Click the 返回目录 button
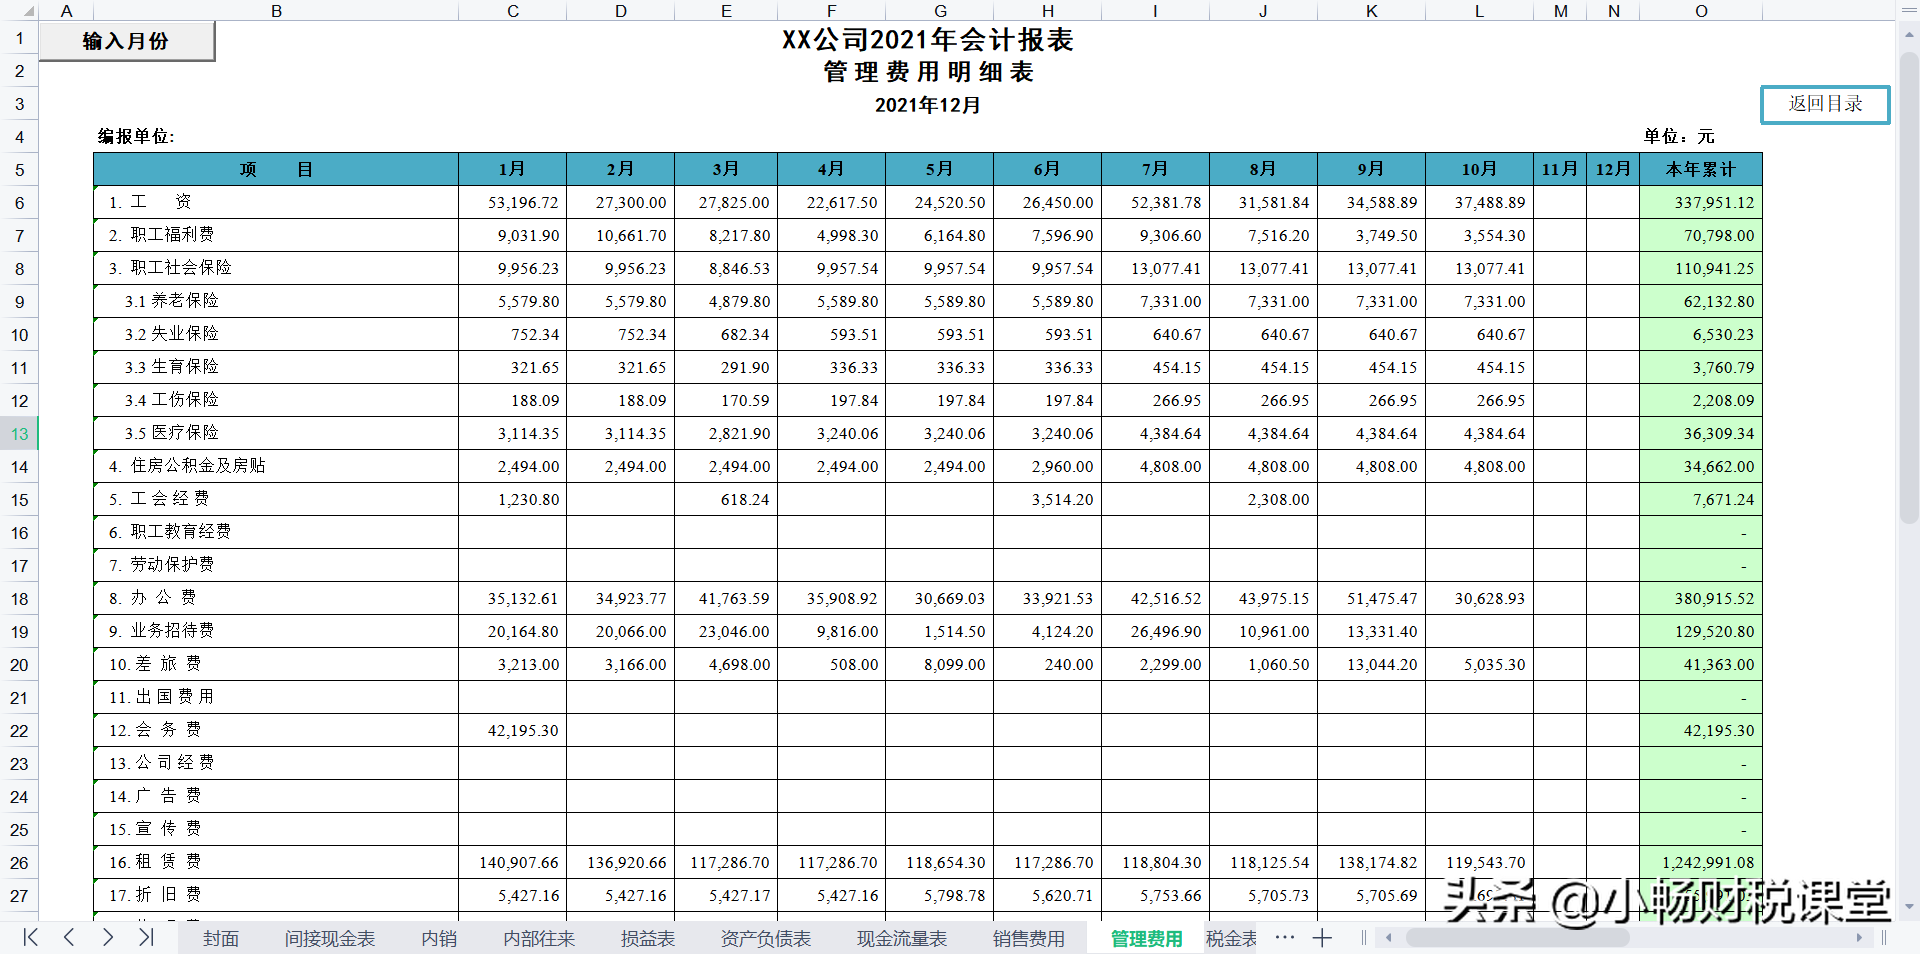 pyautogui.click(x=1824, y=104)
